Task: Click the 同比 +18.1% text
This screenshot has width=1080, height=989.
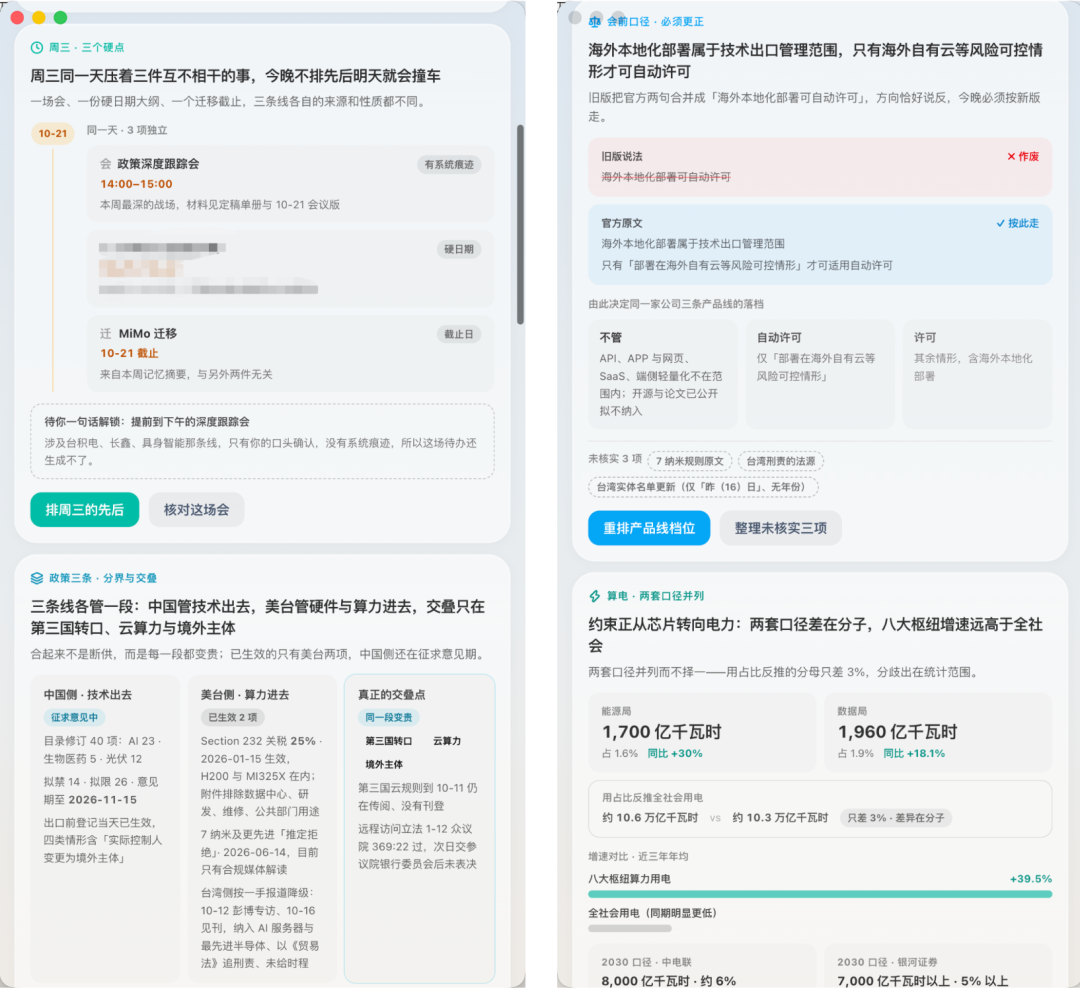Action: pyautogui.click(x=914, y=753)
